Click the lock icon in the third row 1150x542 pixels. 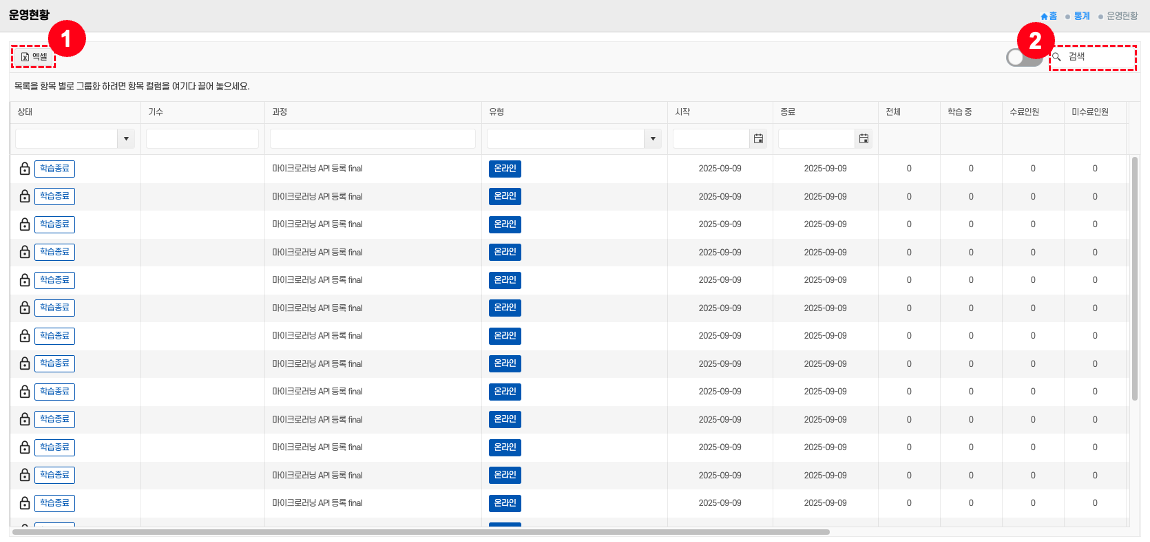pyautogui.click(x=25, y=224)
